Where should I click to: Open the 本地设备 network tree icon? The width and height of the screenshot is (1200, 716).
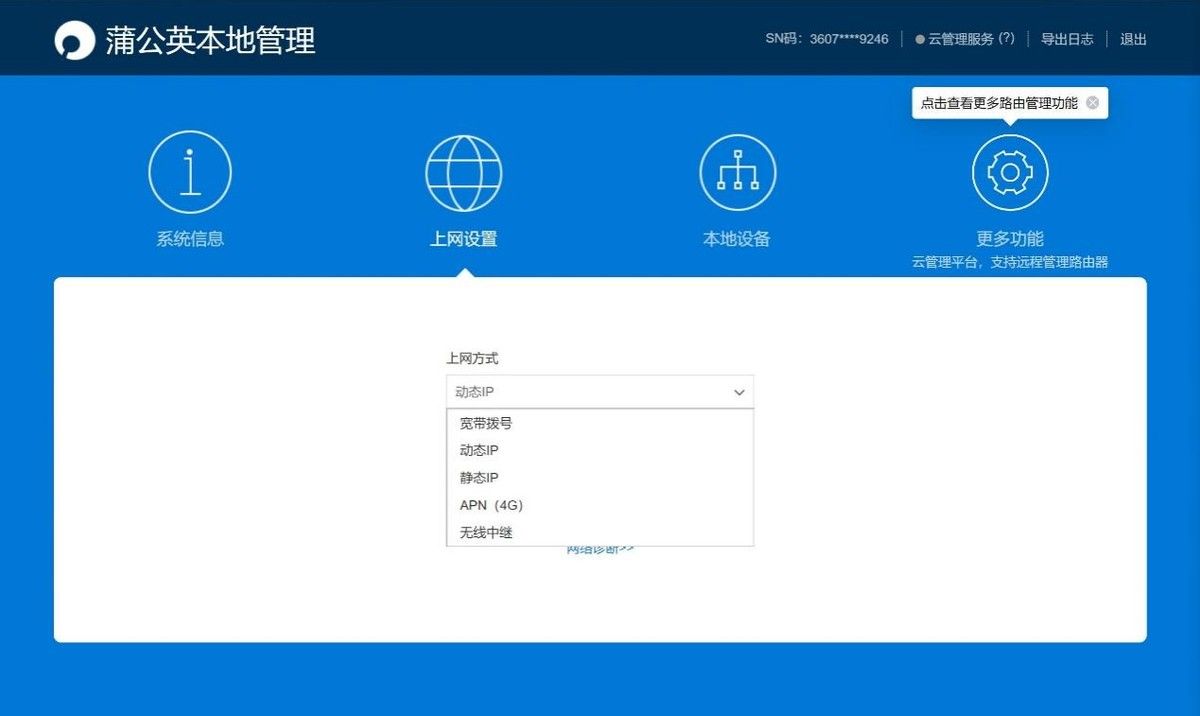pos(737,172)
